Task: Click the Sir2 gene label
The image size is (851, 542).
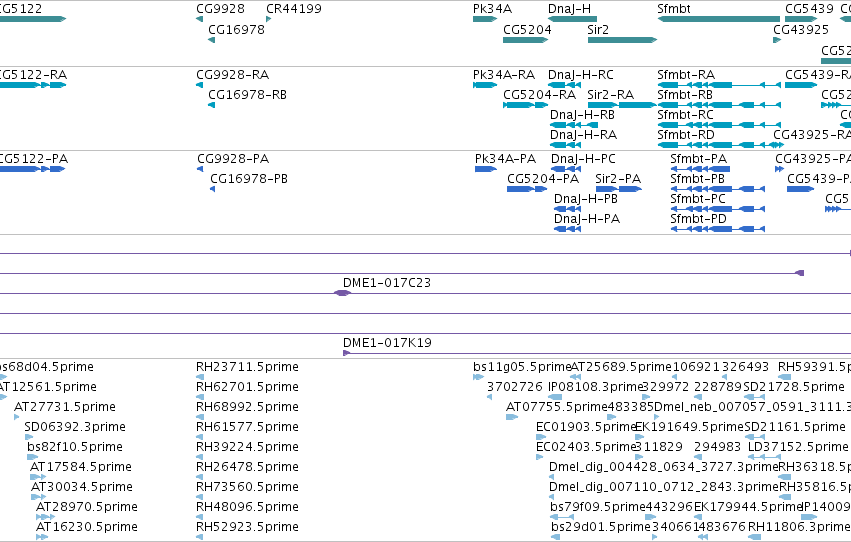Action: coord(598,29)
